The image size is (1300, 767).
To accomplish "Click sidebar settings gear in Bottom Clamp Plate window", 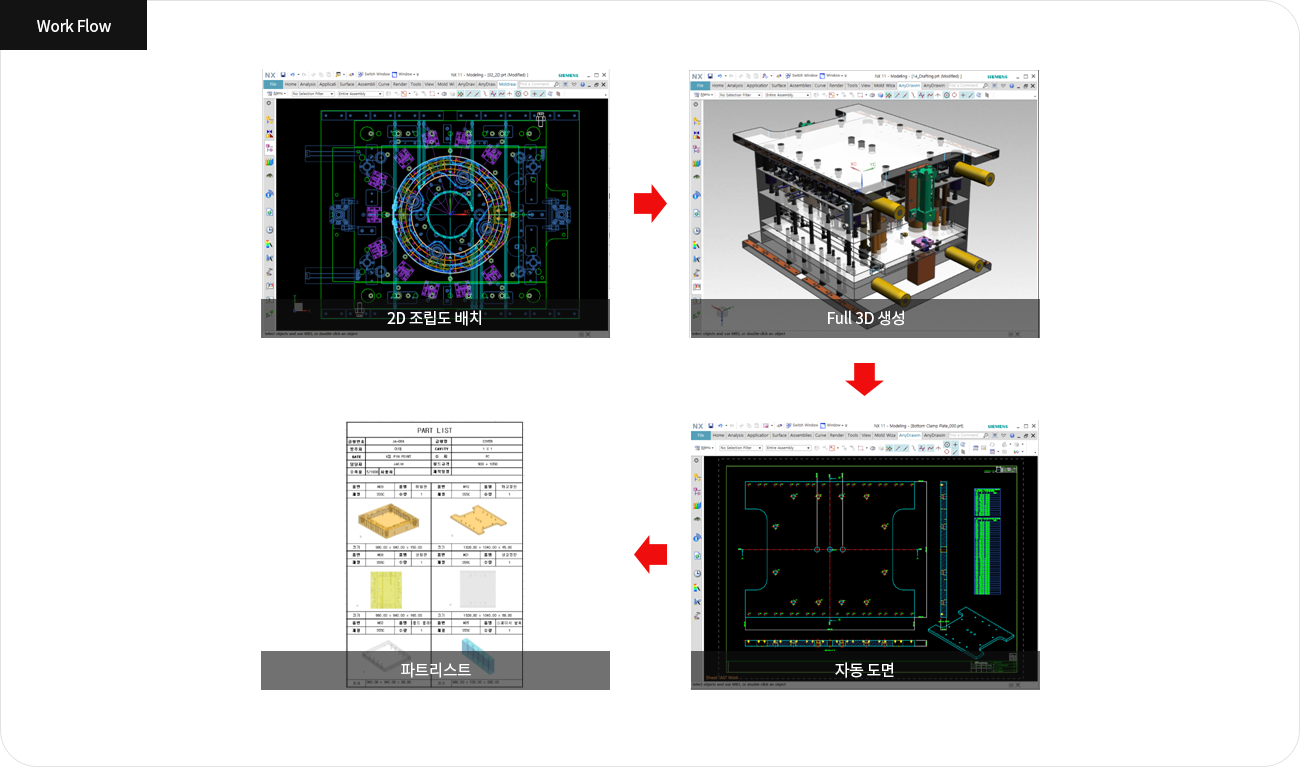I will tap(696, 460).
